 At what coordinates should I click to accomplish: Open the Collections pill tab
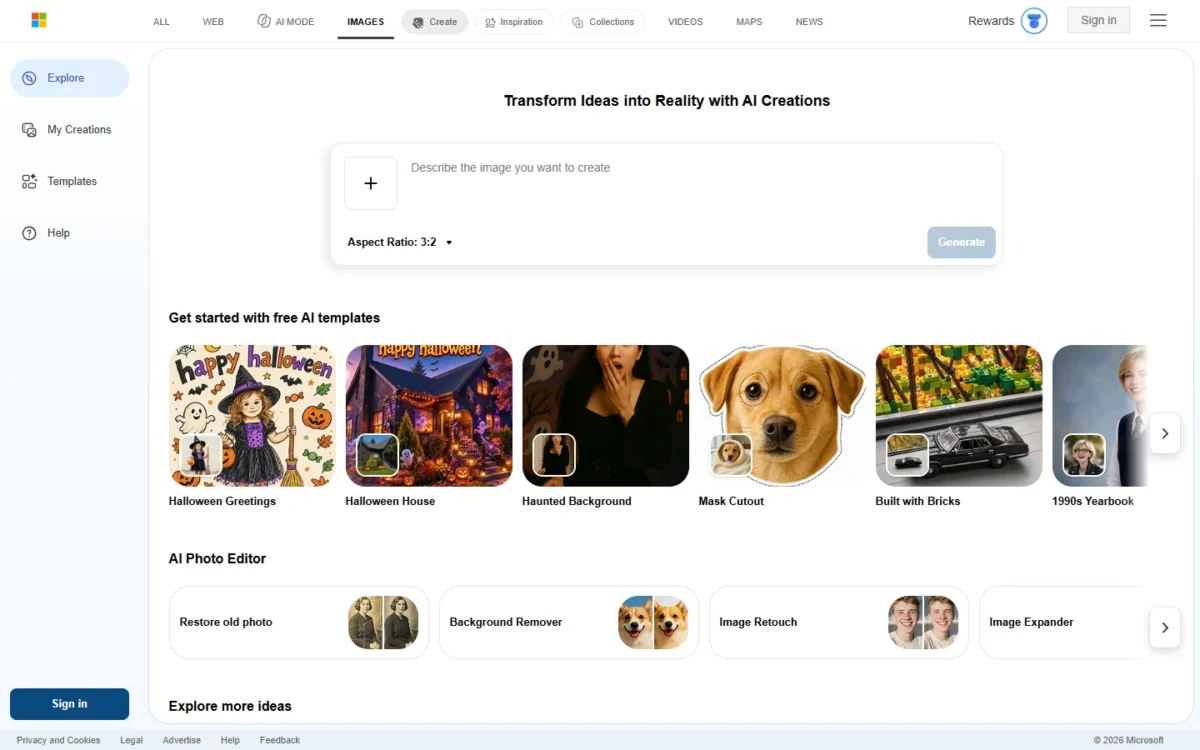coord(603,22)
